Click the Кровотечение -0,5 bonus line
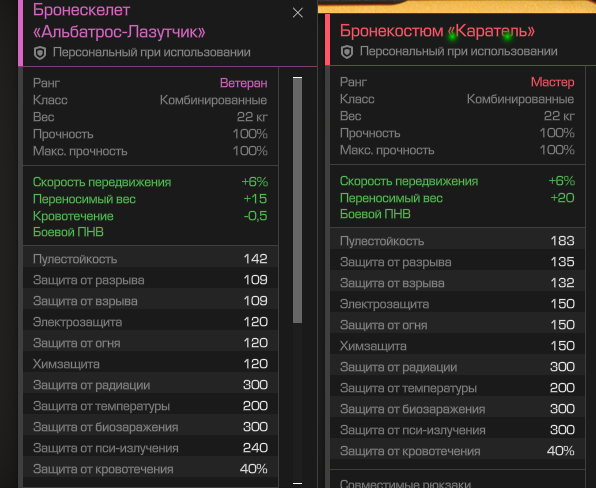This screenshot has height=488, width=596. 151,216
